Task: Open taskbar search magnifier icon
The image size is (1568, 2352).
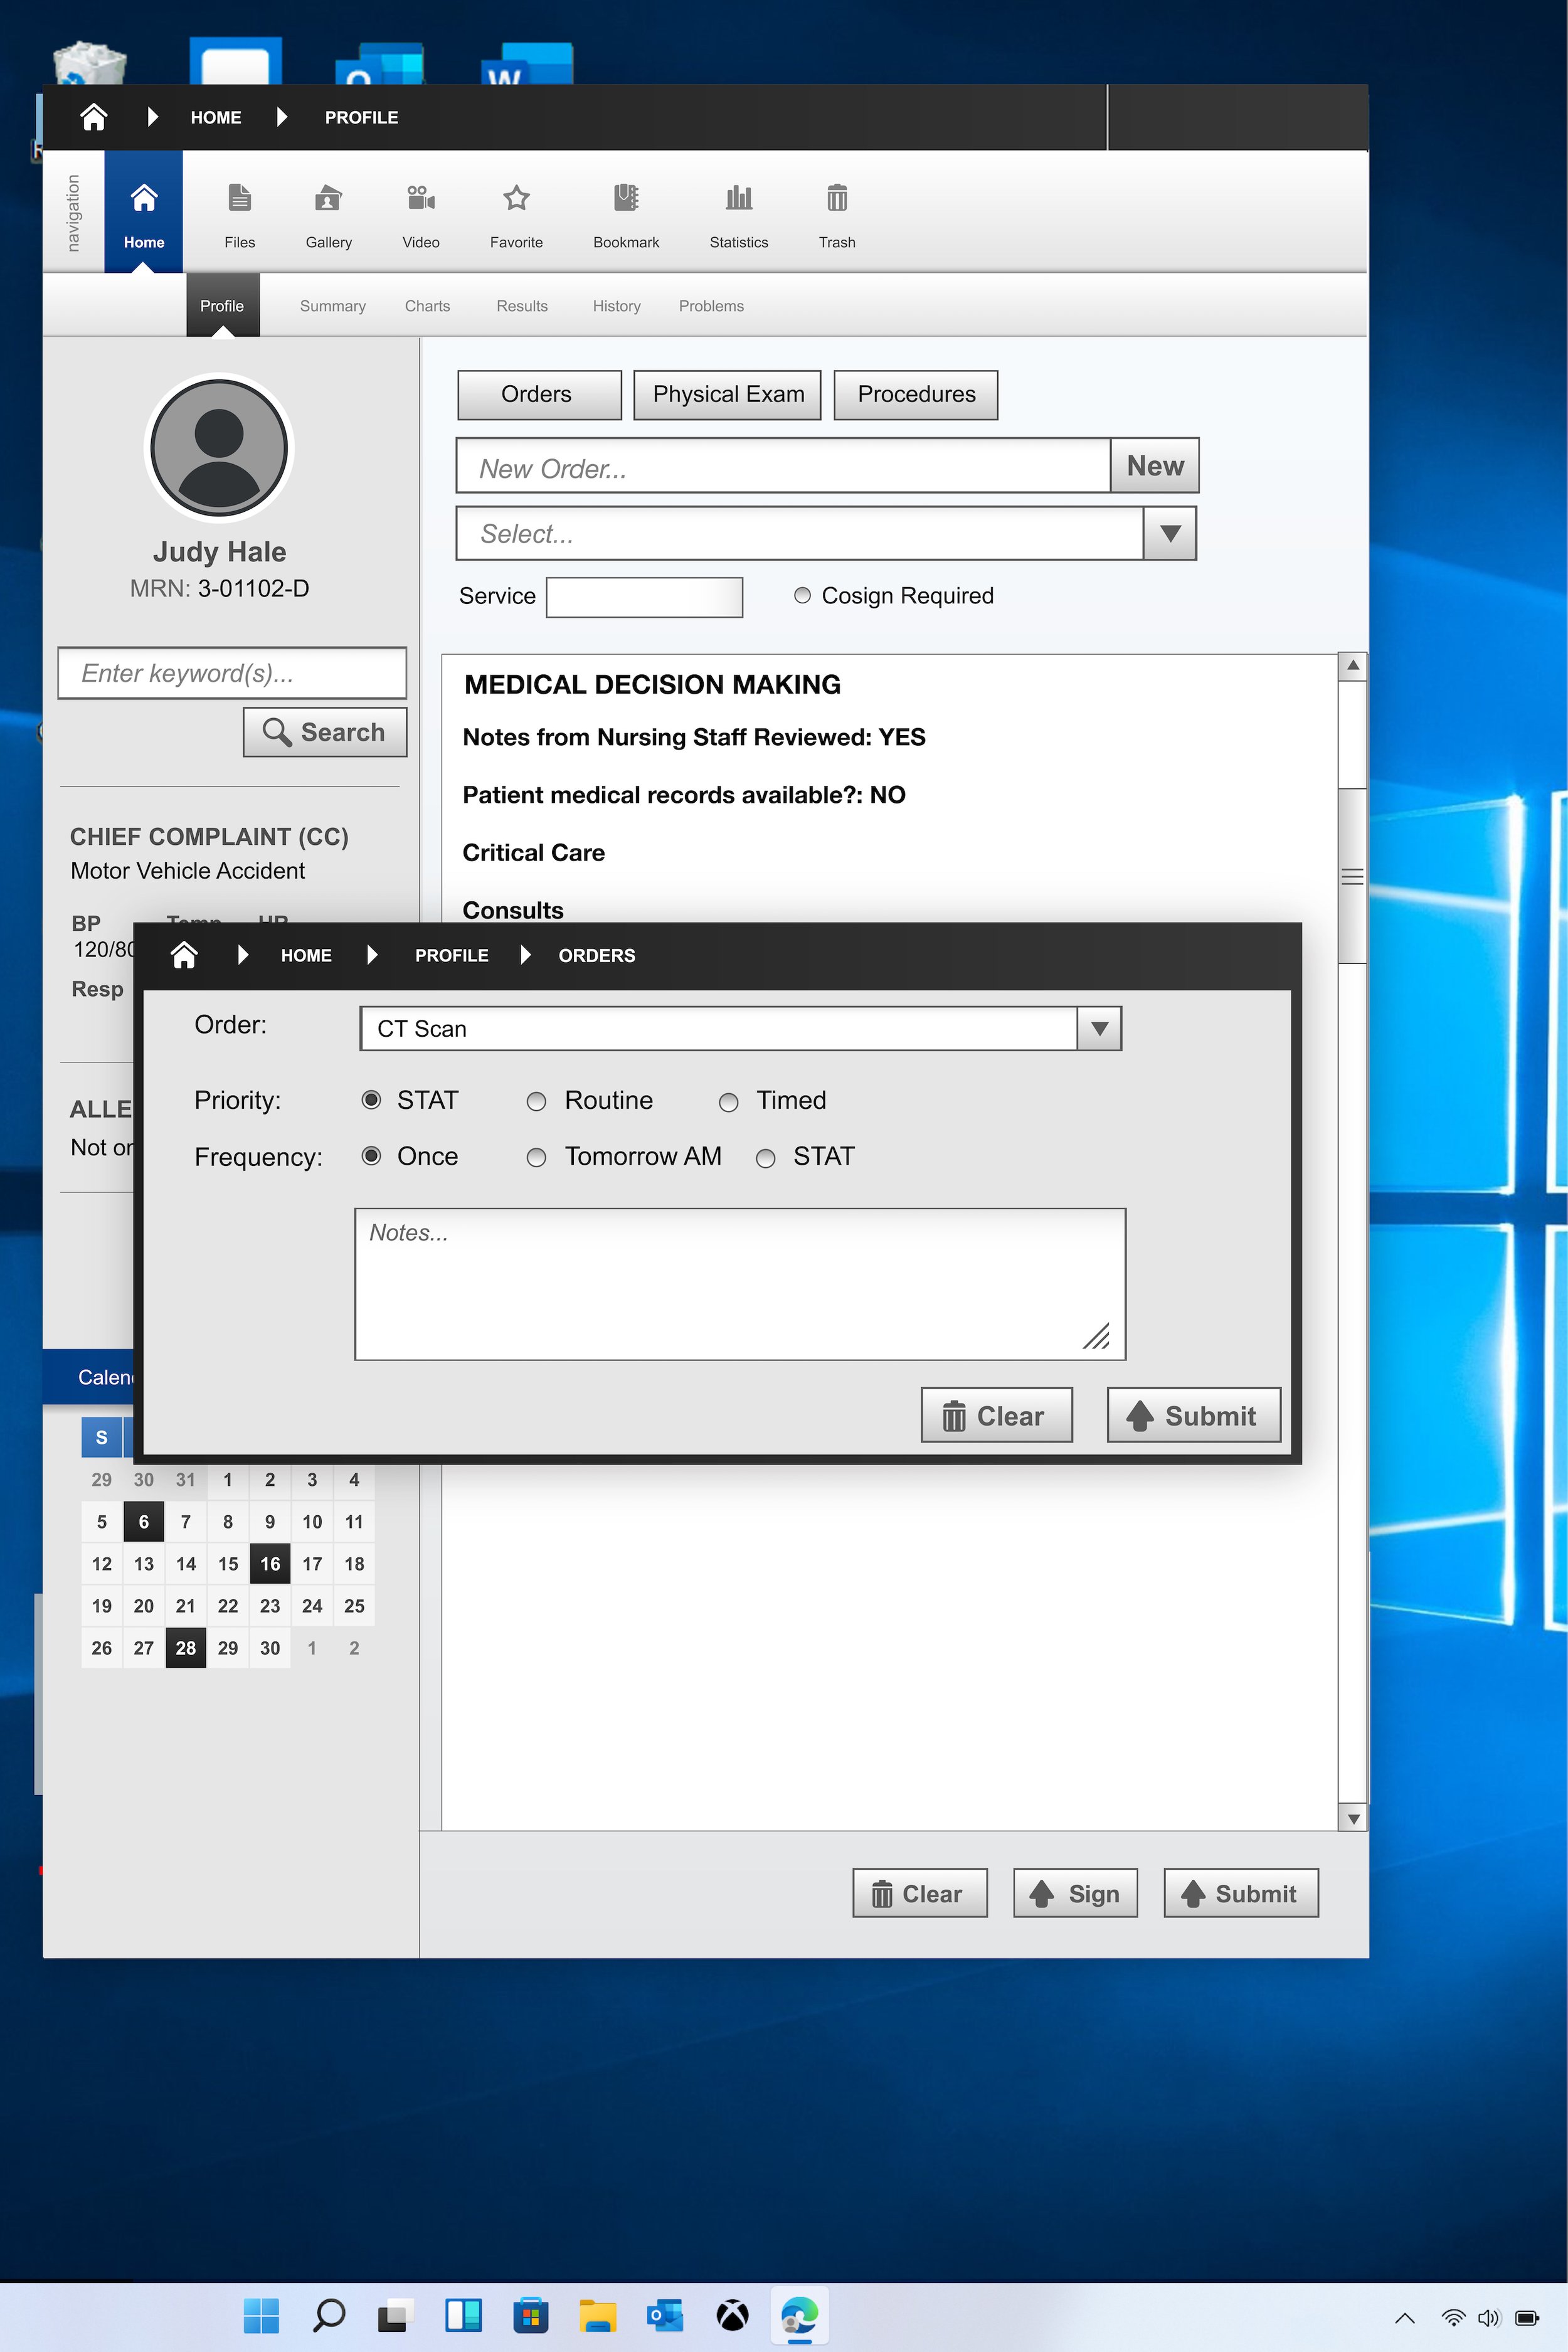Action: pyautogui.click(x=329, y=2315)
